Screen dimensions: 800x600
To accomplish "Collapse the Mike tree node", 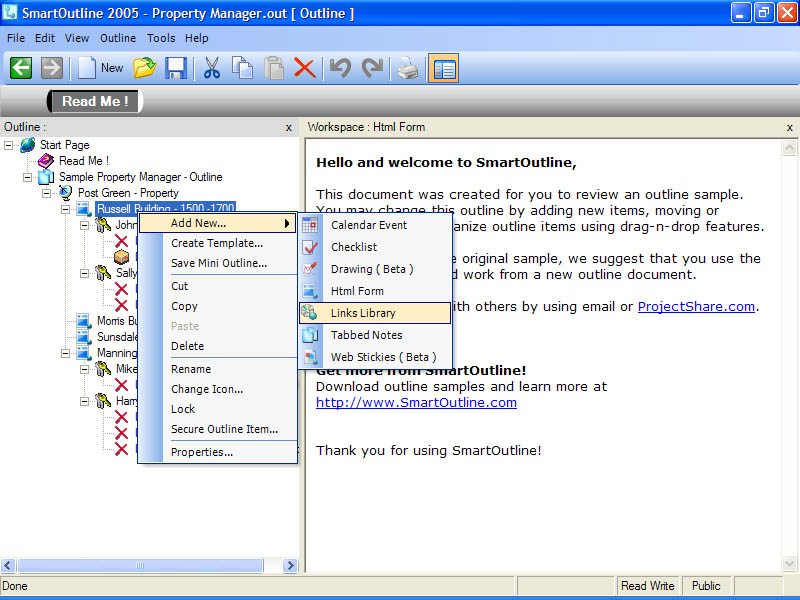I will point(85,369).
